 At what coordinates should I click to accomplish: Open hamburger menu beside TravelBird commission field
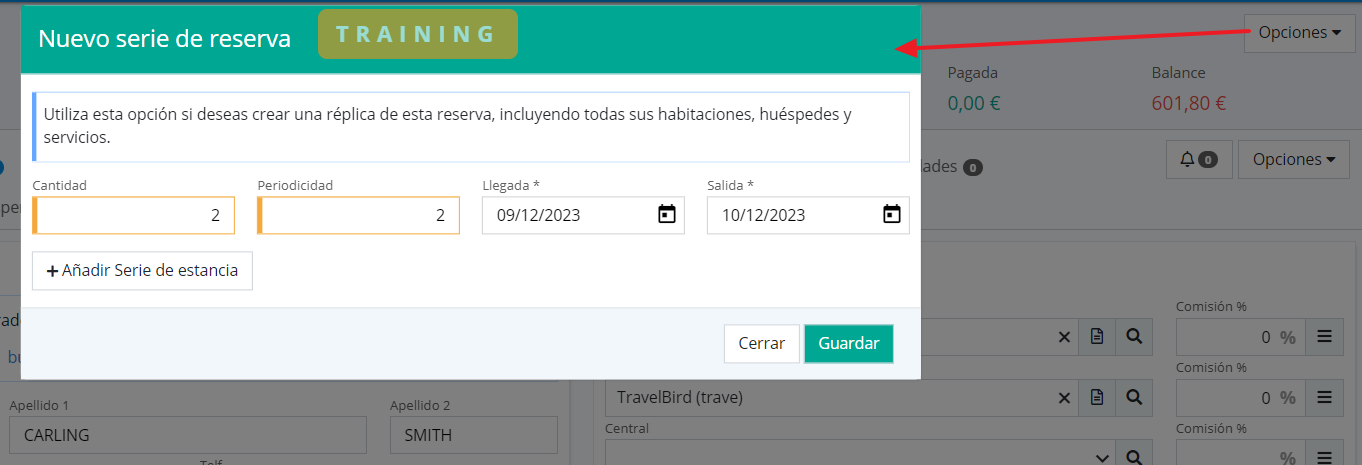pyautogui.click(x=1325, y=398)
